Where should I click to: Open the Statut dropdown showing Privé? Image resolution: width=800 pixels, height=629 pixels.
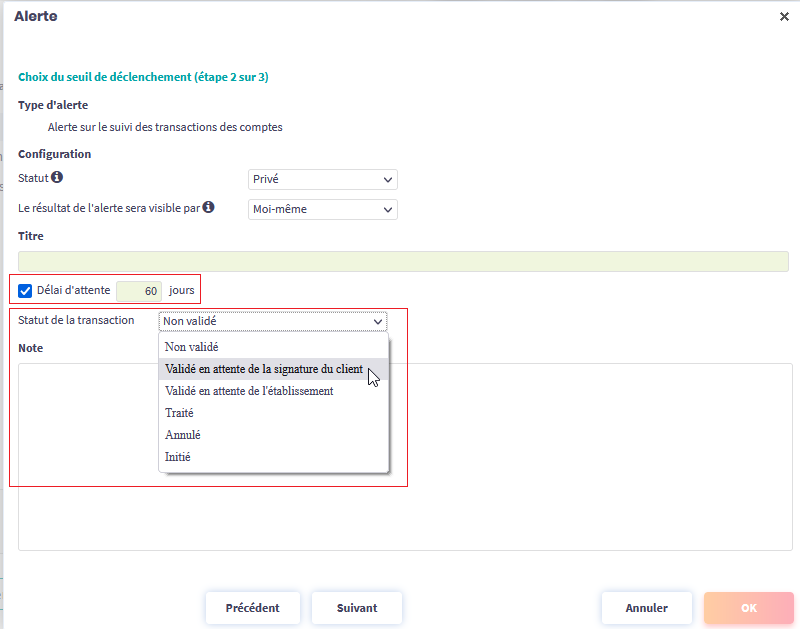(322, 180)
